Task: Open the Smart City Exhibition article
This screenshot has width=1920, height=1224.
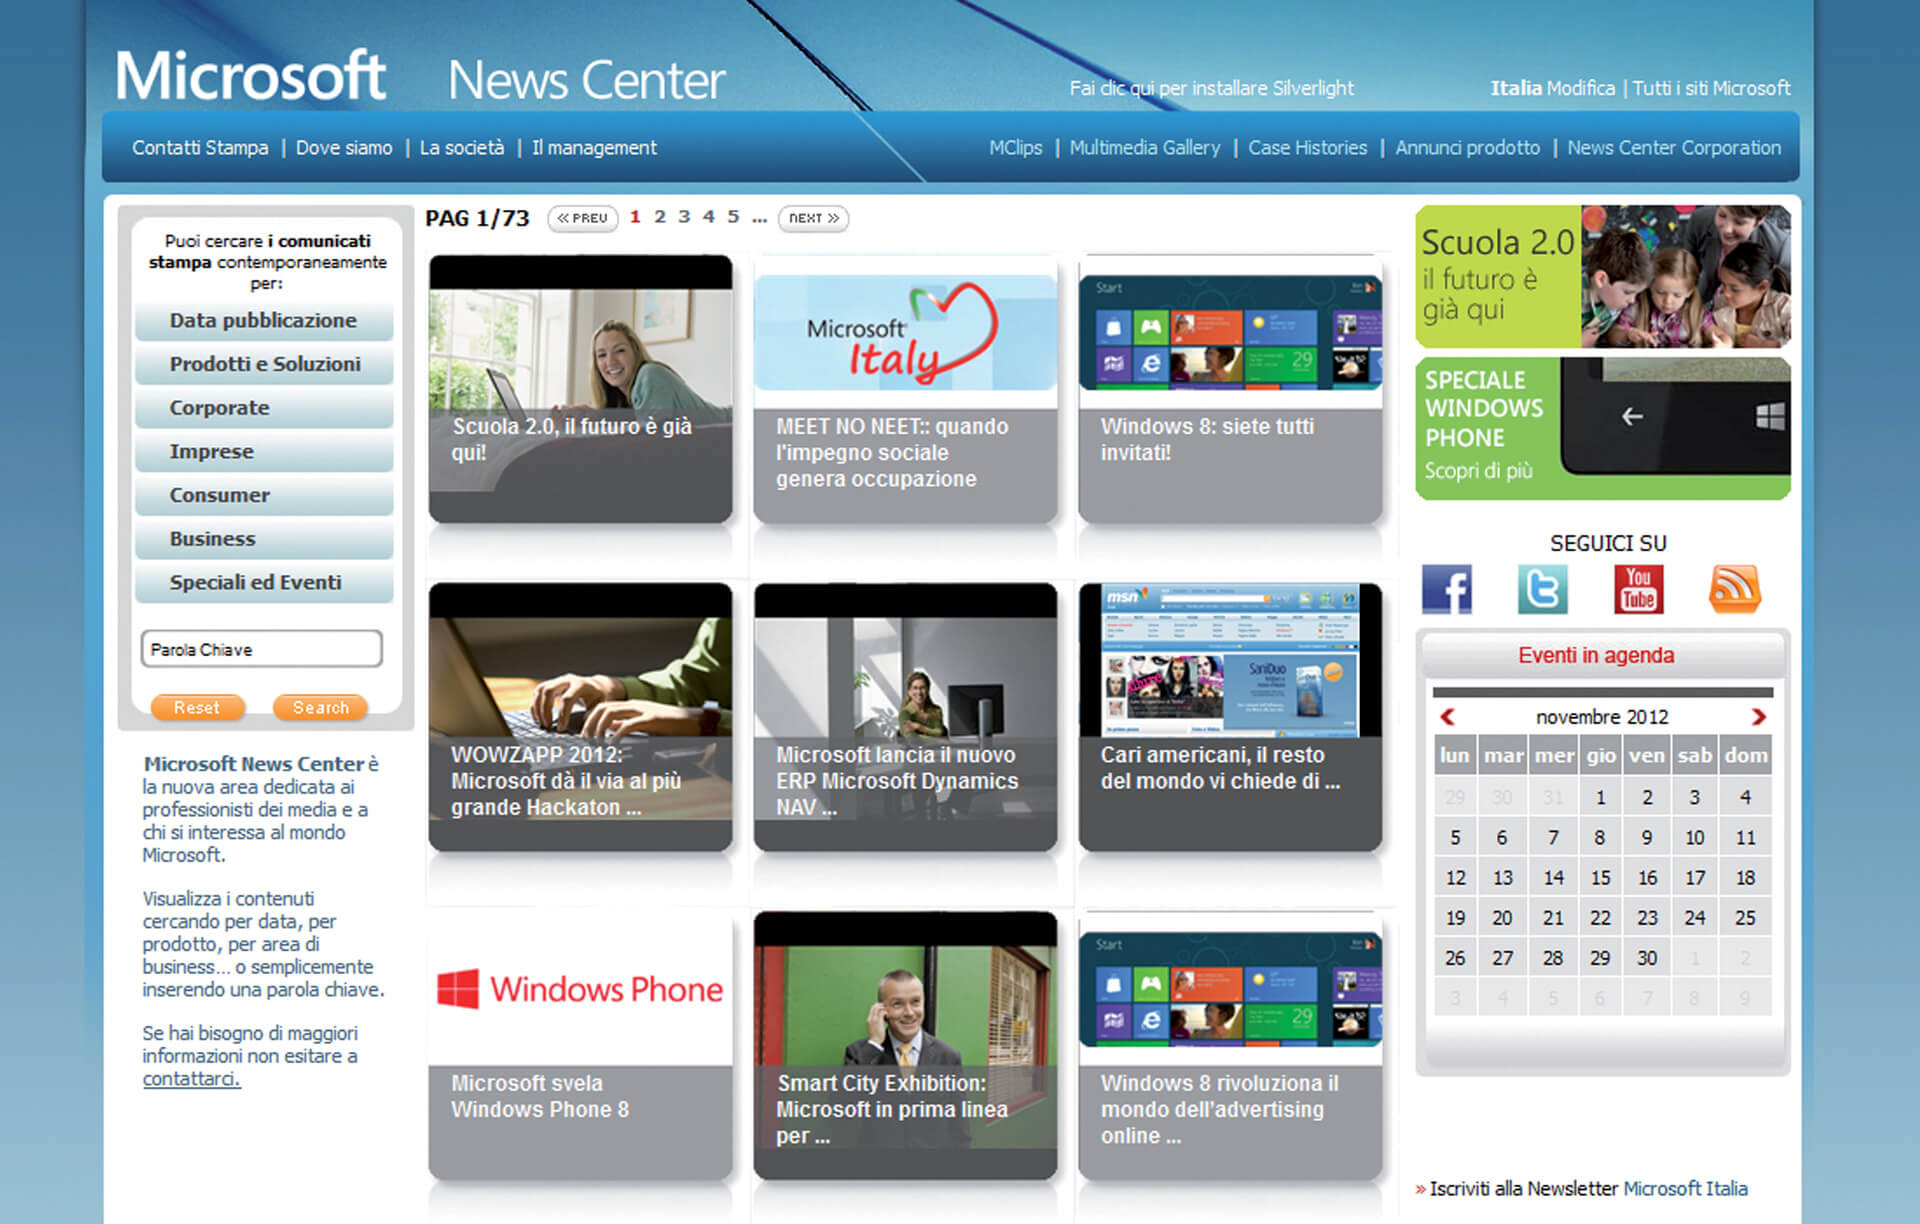Action: (x=905, y=1045)
